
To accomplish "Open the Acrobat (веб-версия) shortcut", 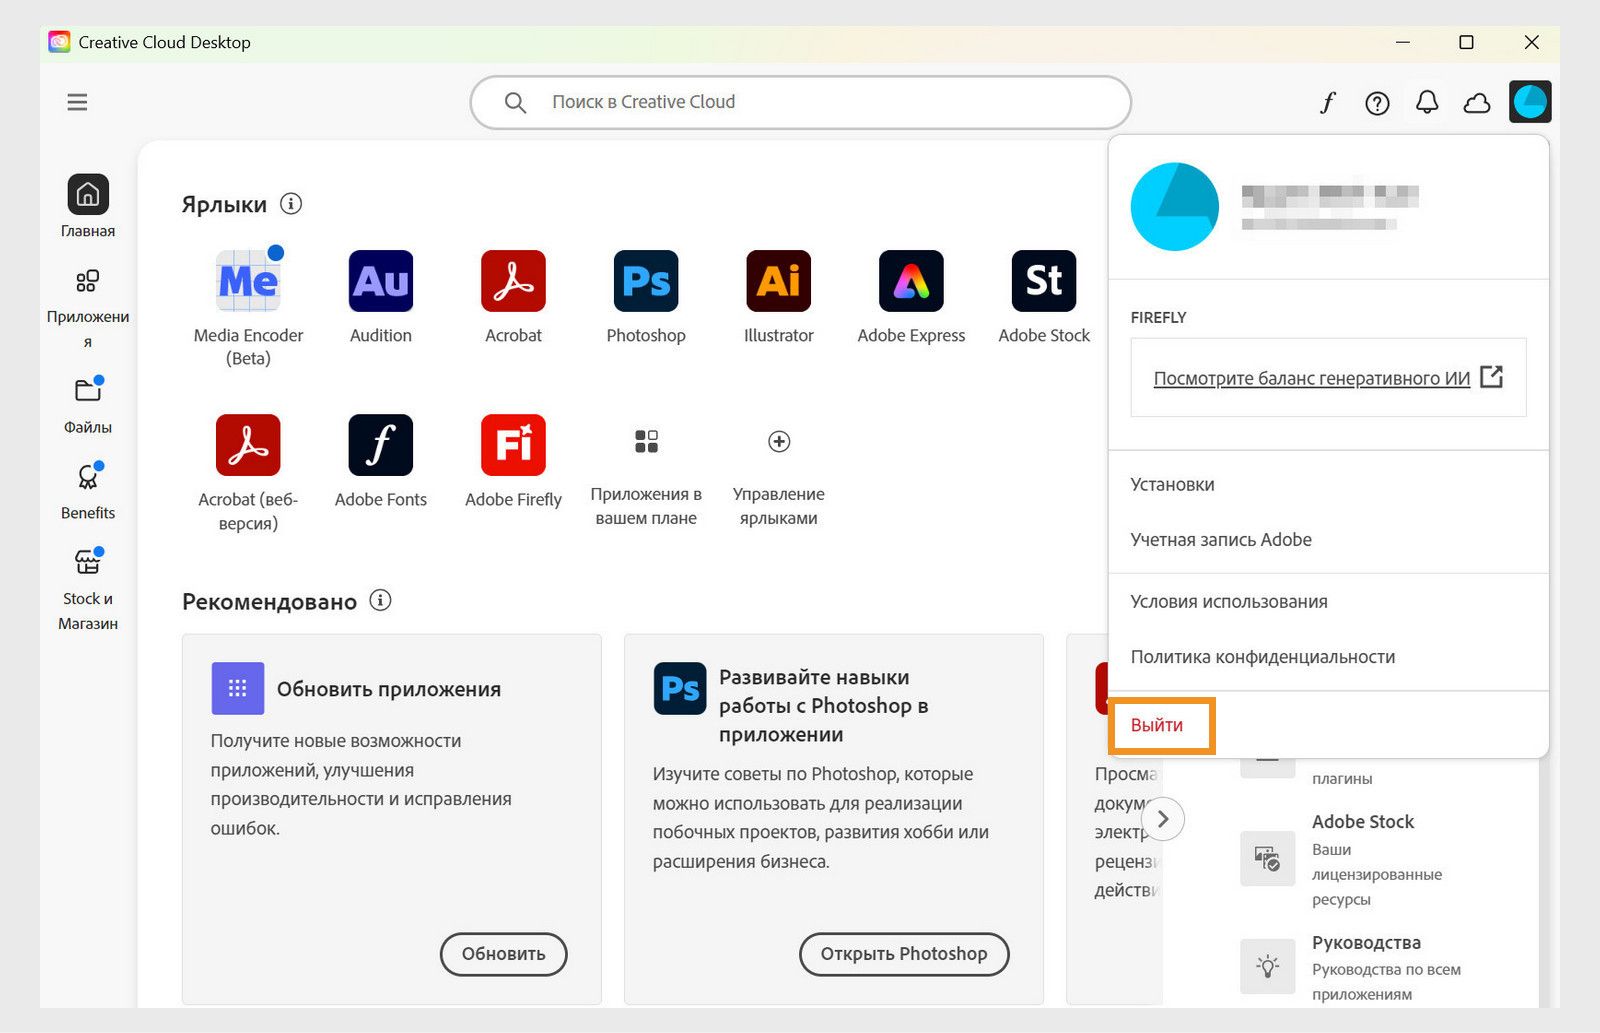I will pyautogui.click(x=248, y=445).
